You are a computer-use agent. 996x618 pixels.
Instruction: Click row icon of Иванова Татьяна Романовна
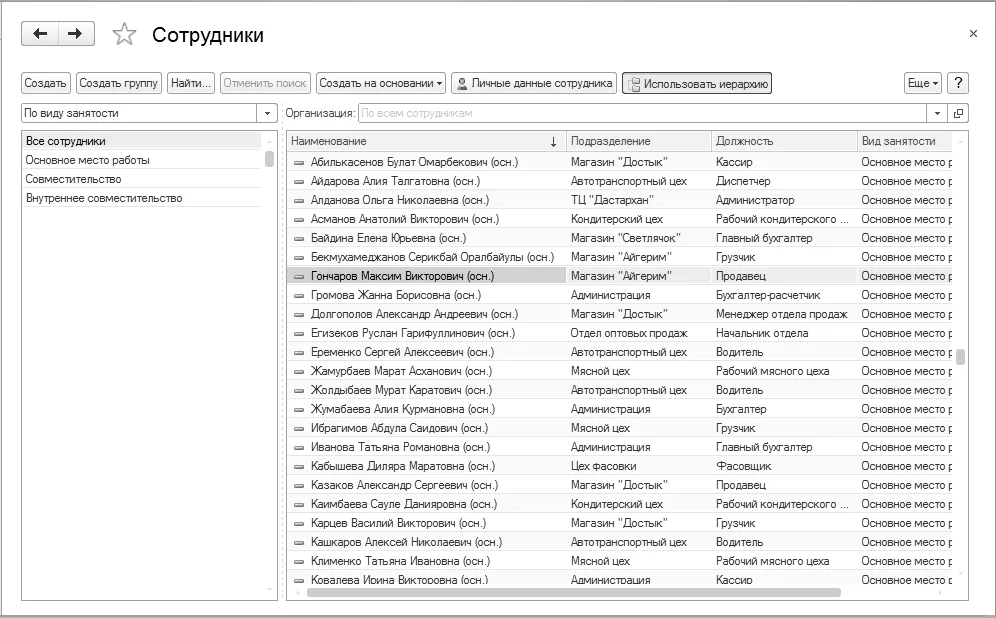[299, 448]
